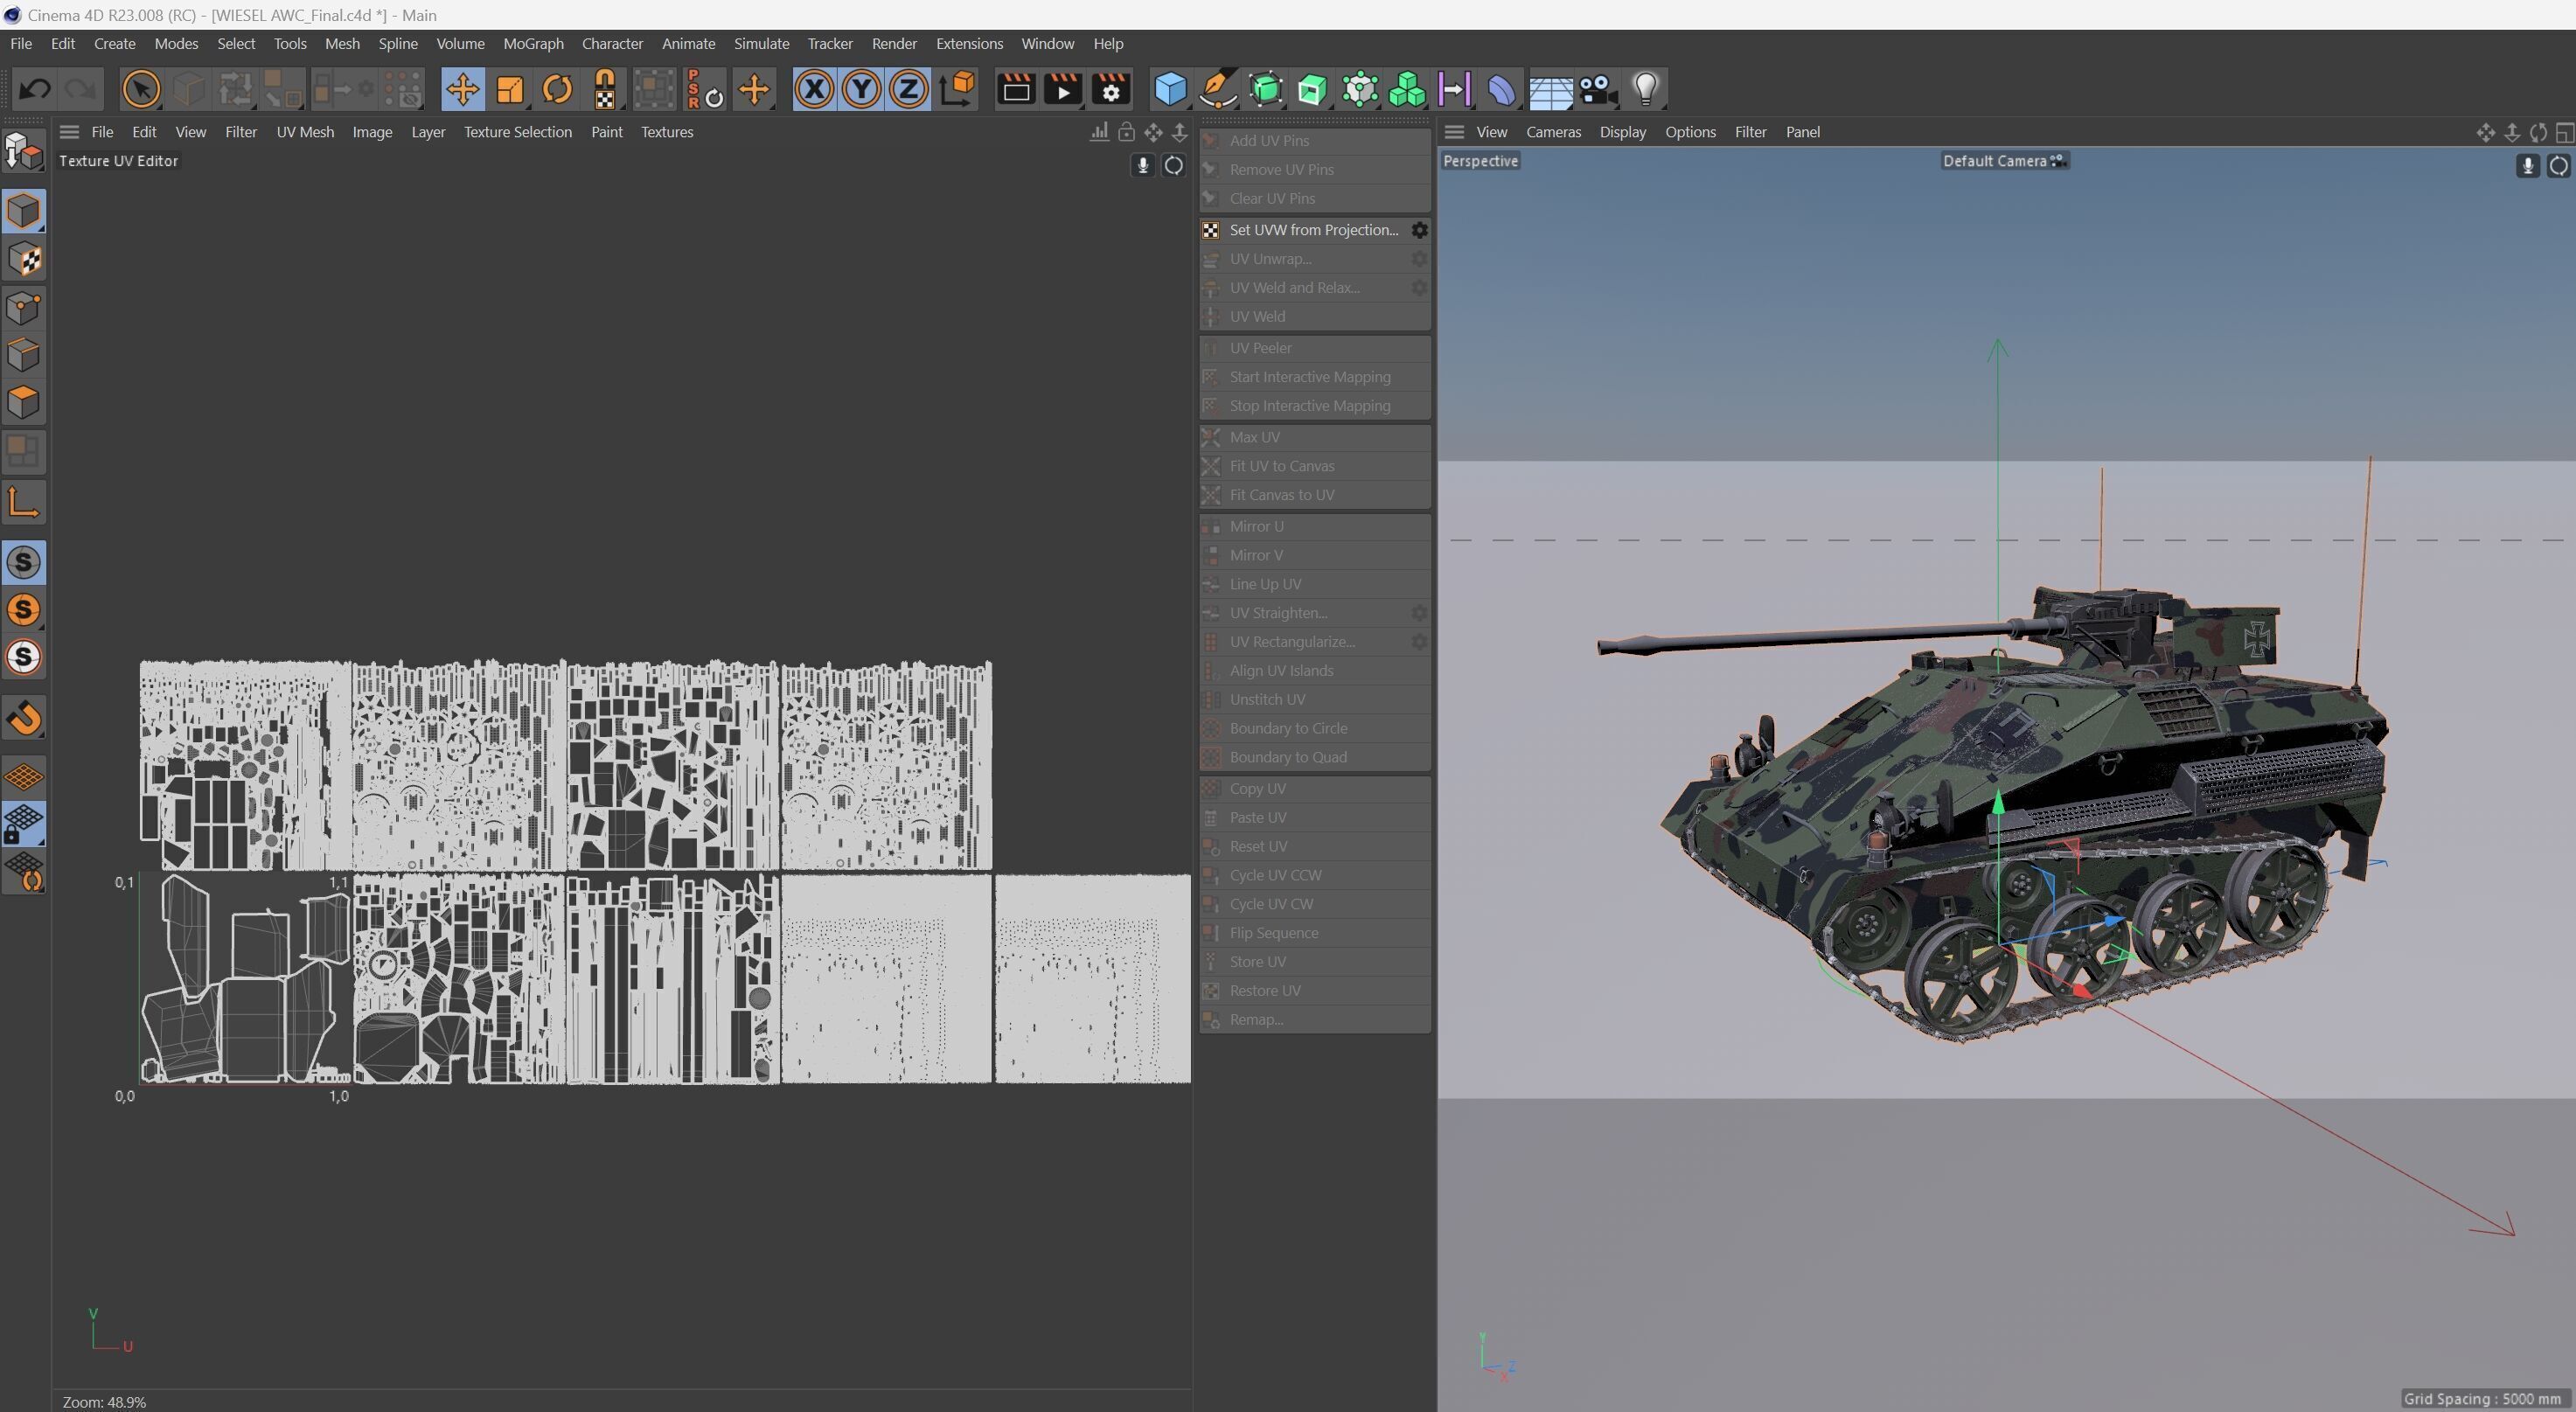Click Set UVW from Projection command
2576x1412 pixels.
pos(1303,230)
